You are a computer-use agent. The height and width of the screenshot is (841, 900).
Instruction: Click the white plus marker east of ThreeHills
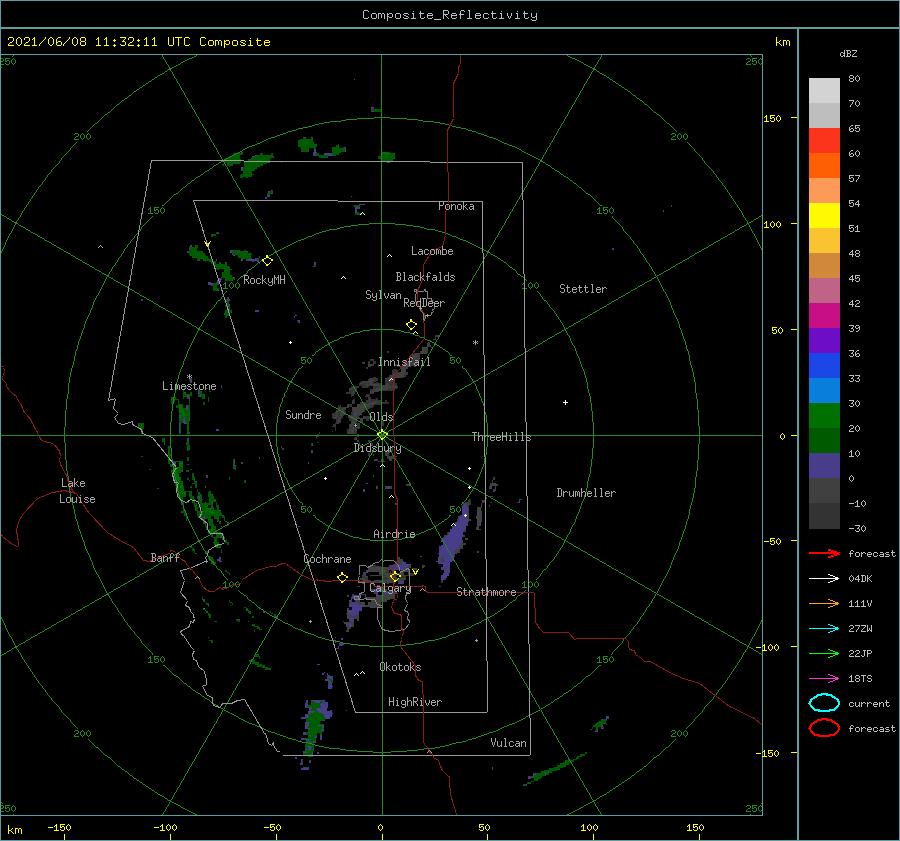pos(565,402)
